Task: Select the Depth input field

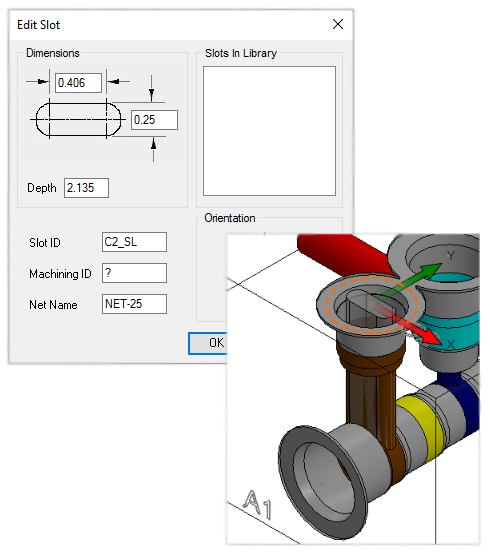Action: 86,188
